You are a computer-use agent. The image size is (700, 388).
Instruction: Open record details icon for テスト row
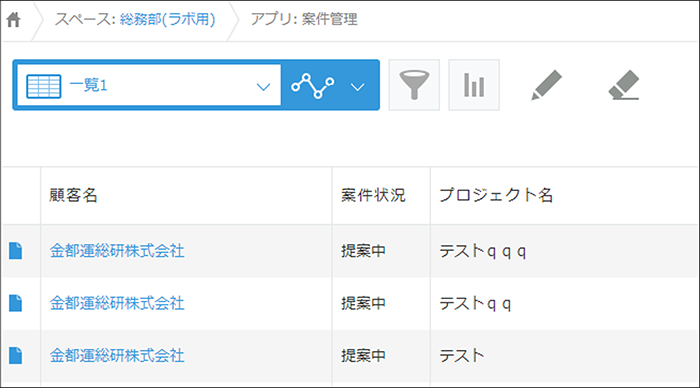16,355
